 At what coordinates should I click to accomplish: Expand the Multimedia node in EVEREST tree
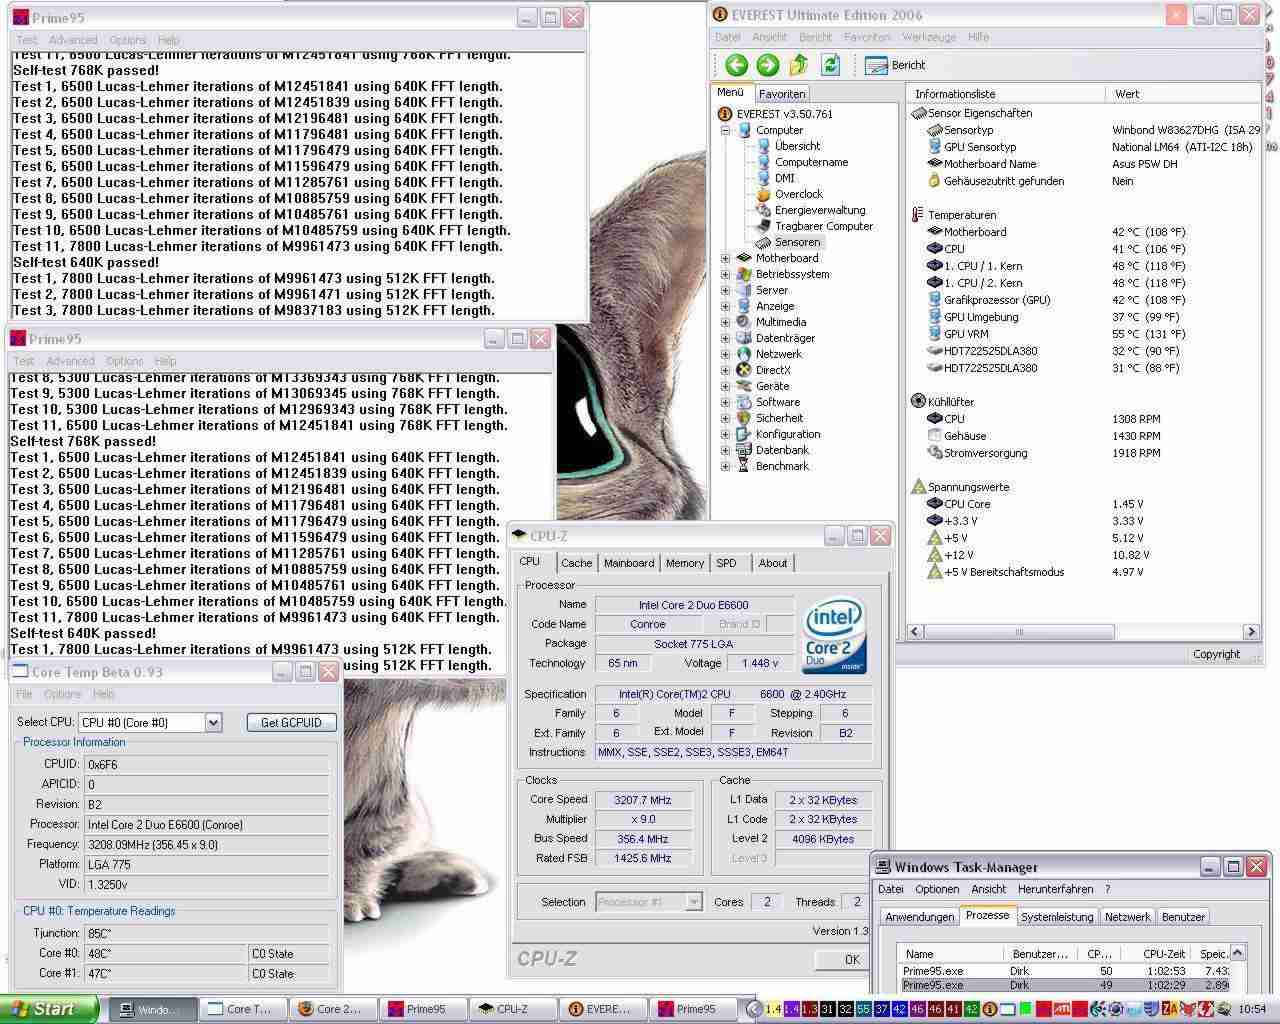(725, 322)
